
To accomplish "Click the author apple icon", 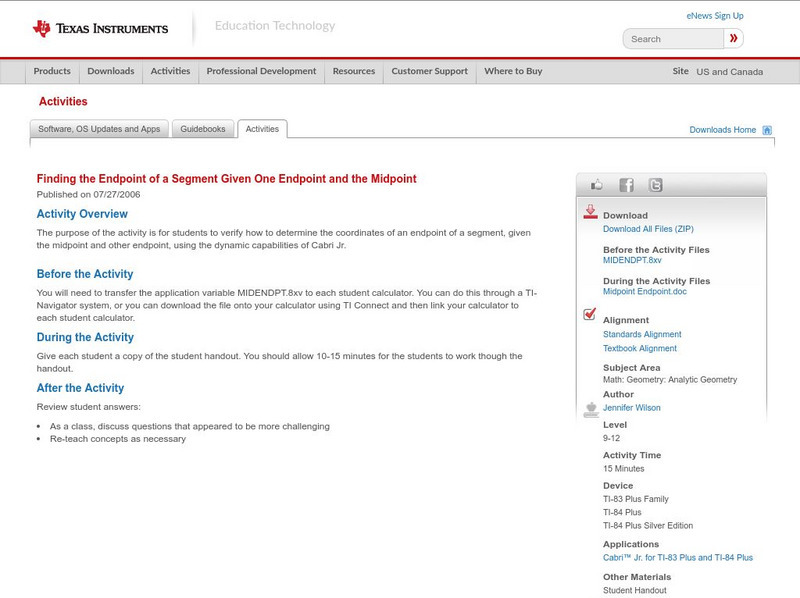I will 591,409.
